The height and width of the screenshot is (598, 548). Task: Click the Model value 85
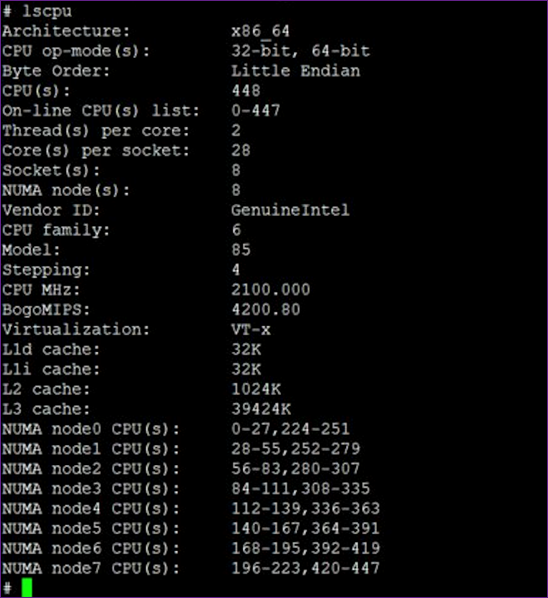point(241,250)
